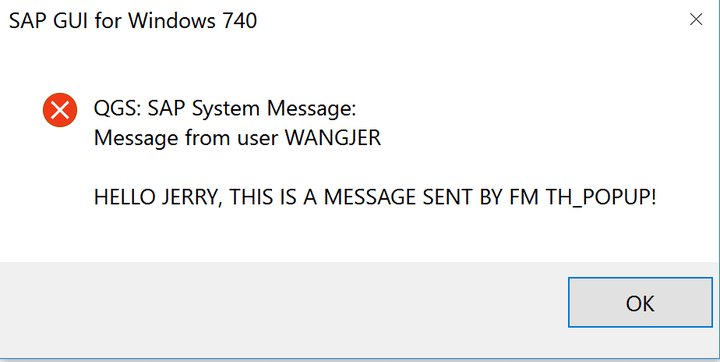
Task: Click the username WANGJER
Action: click(333, 138)
